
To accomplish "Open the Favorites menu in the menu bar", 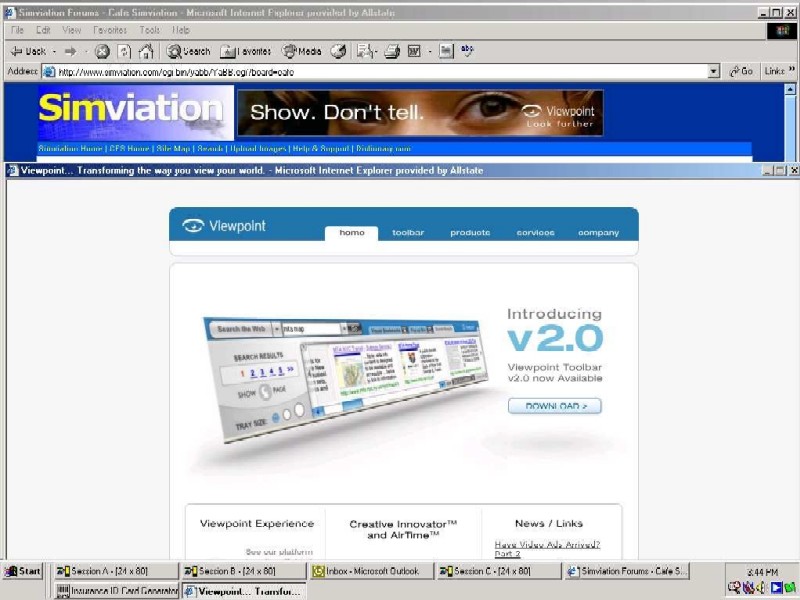I will tap(109, 31).
